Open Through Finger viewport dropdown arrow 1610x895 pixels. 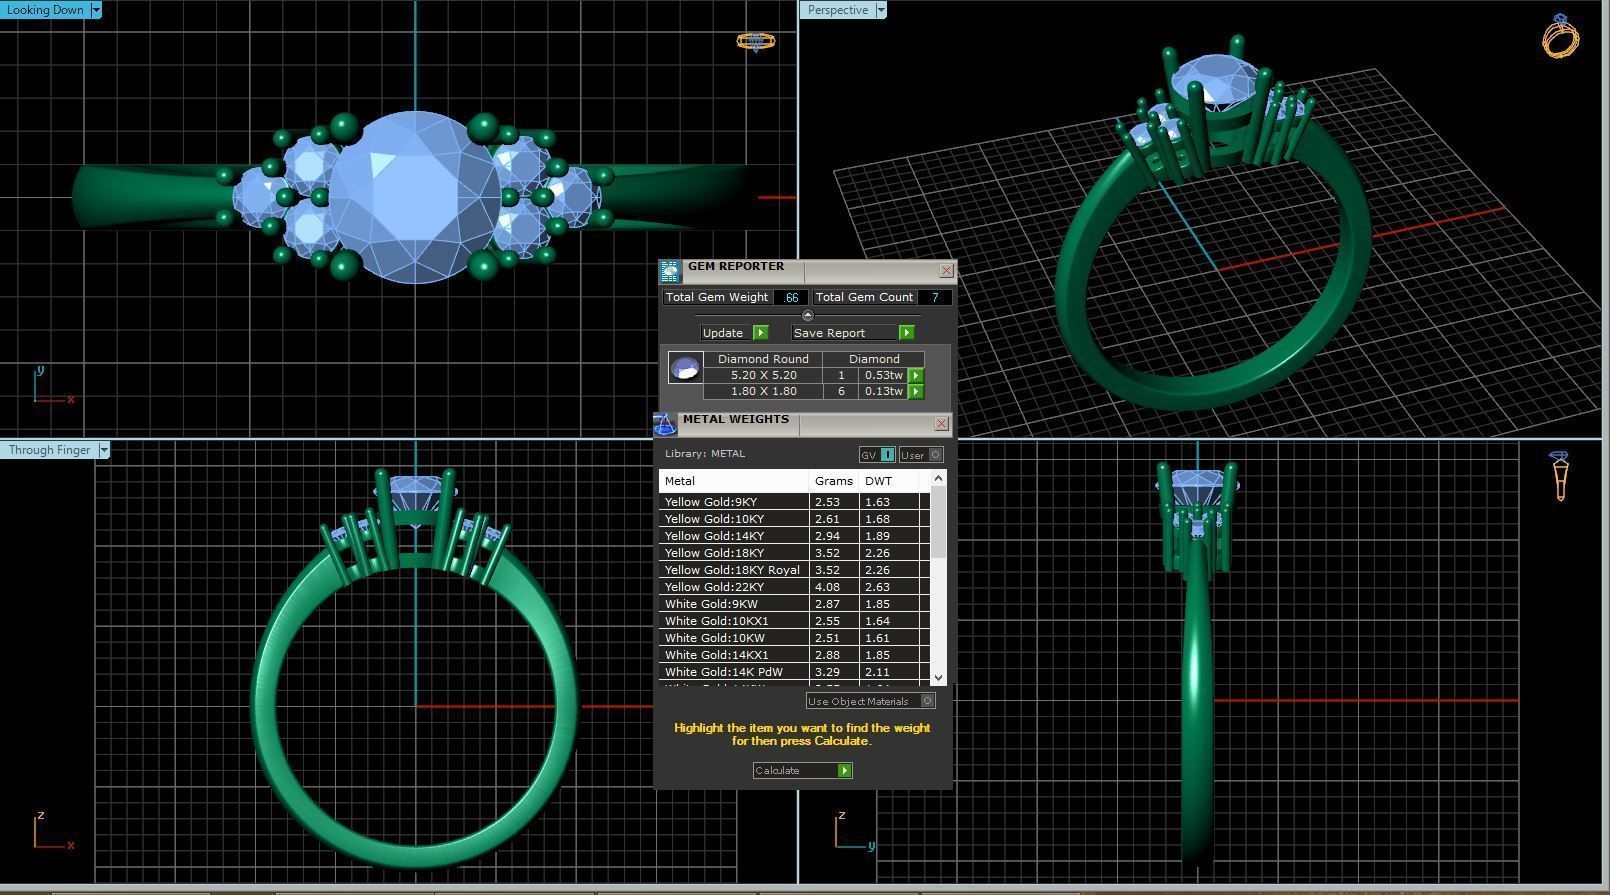click(103, 450)
